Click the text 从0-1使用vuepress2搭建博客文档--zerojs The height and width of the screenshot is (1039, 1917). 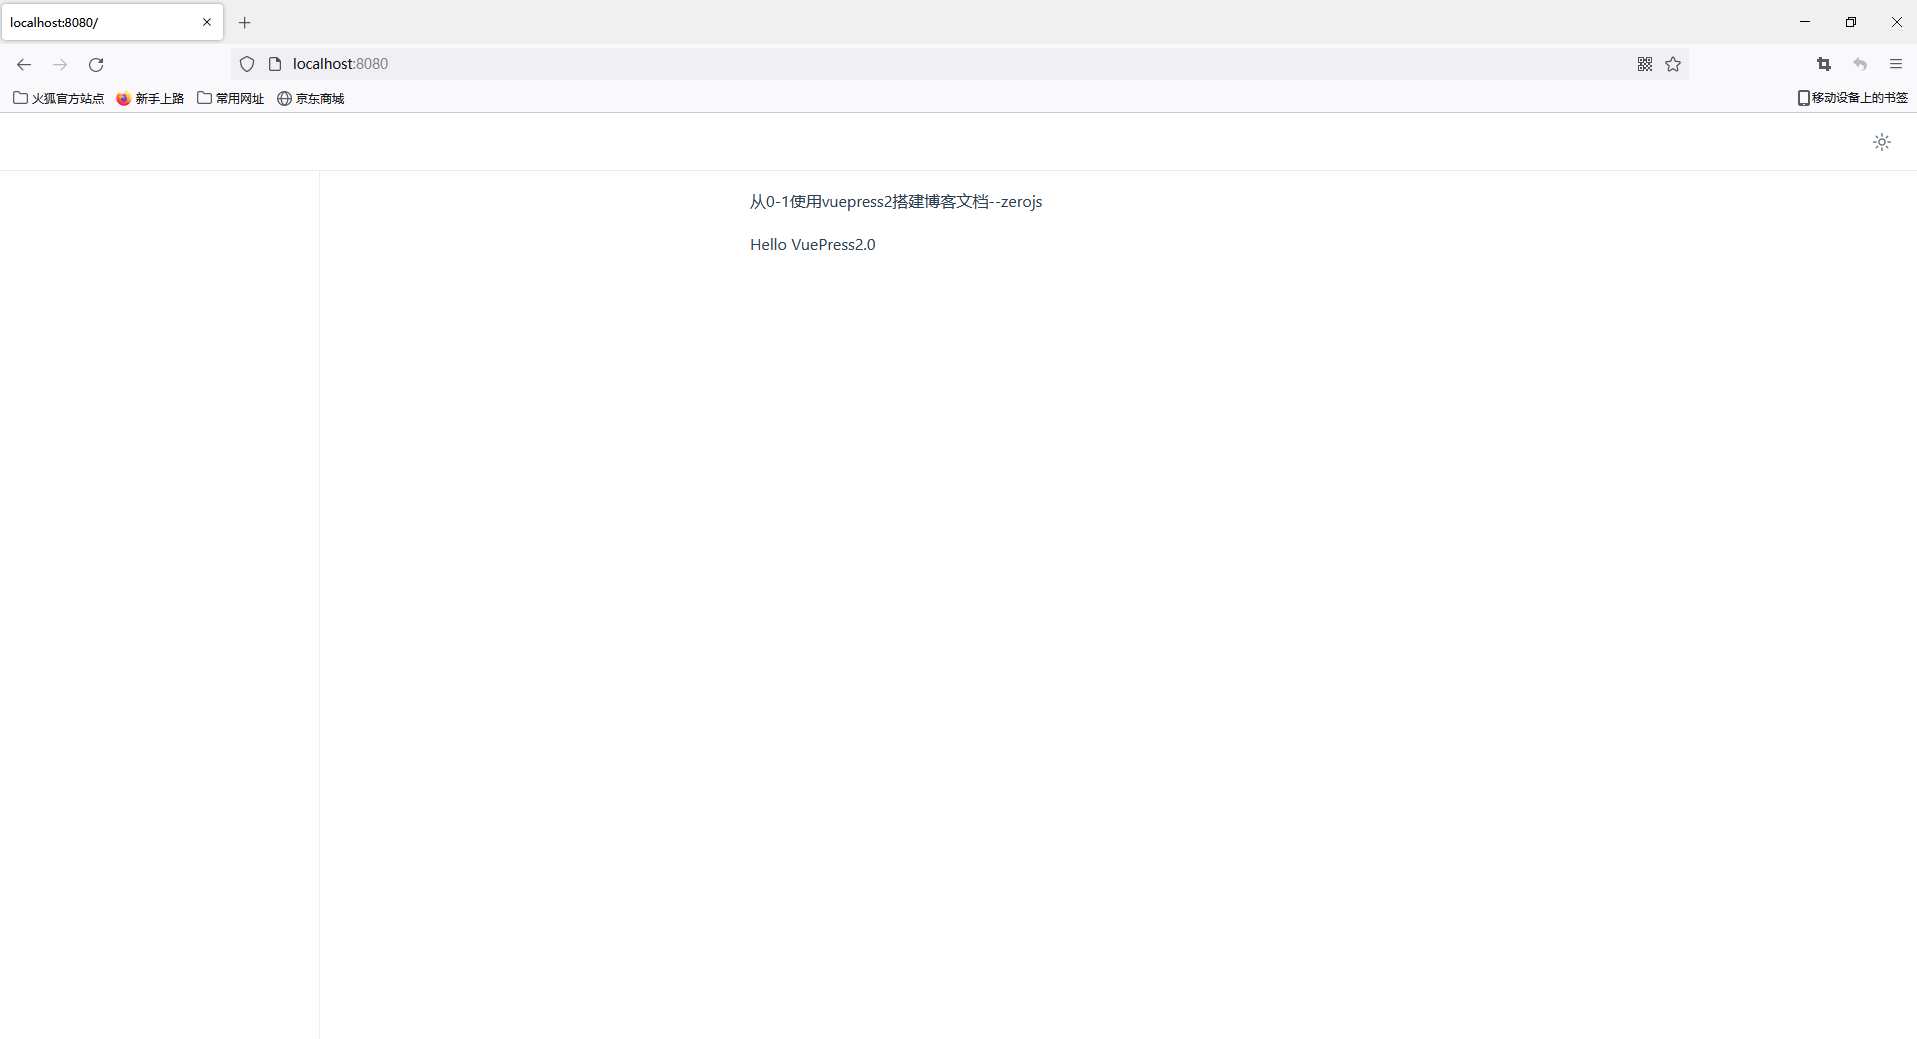(x=896, y=202)
